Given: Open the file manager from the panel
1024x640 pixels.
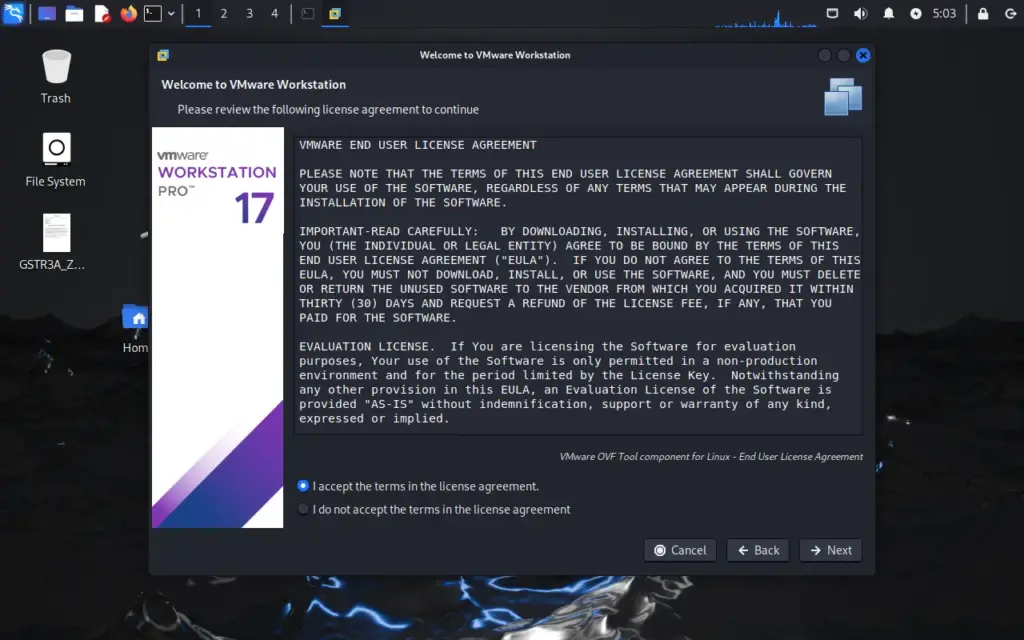Looking at the screenshot, I should coord(74,14).
